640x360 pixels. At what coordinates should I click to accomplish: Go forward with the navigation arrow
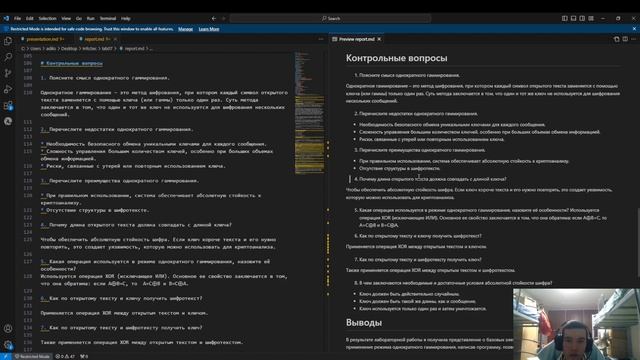pyautogui.click(x=223, y=18)
